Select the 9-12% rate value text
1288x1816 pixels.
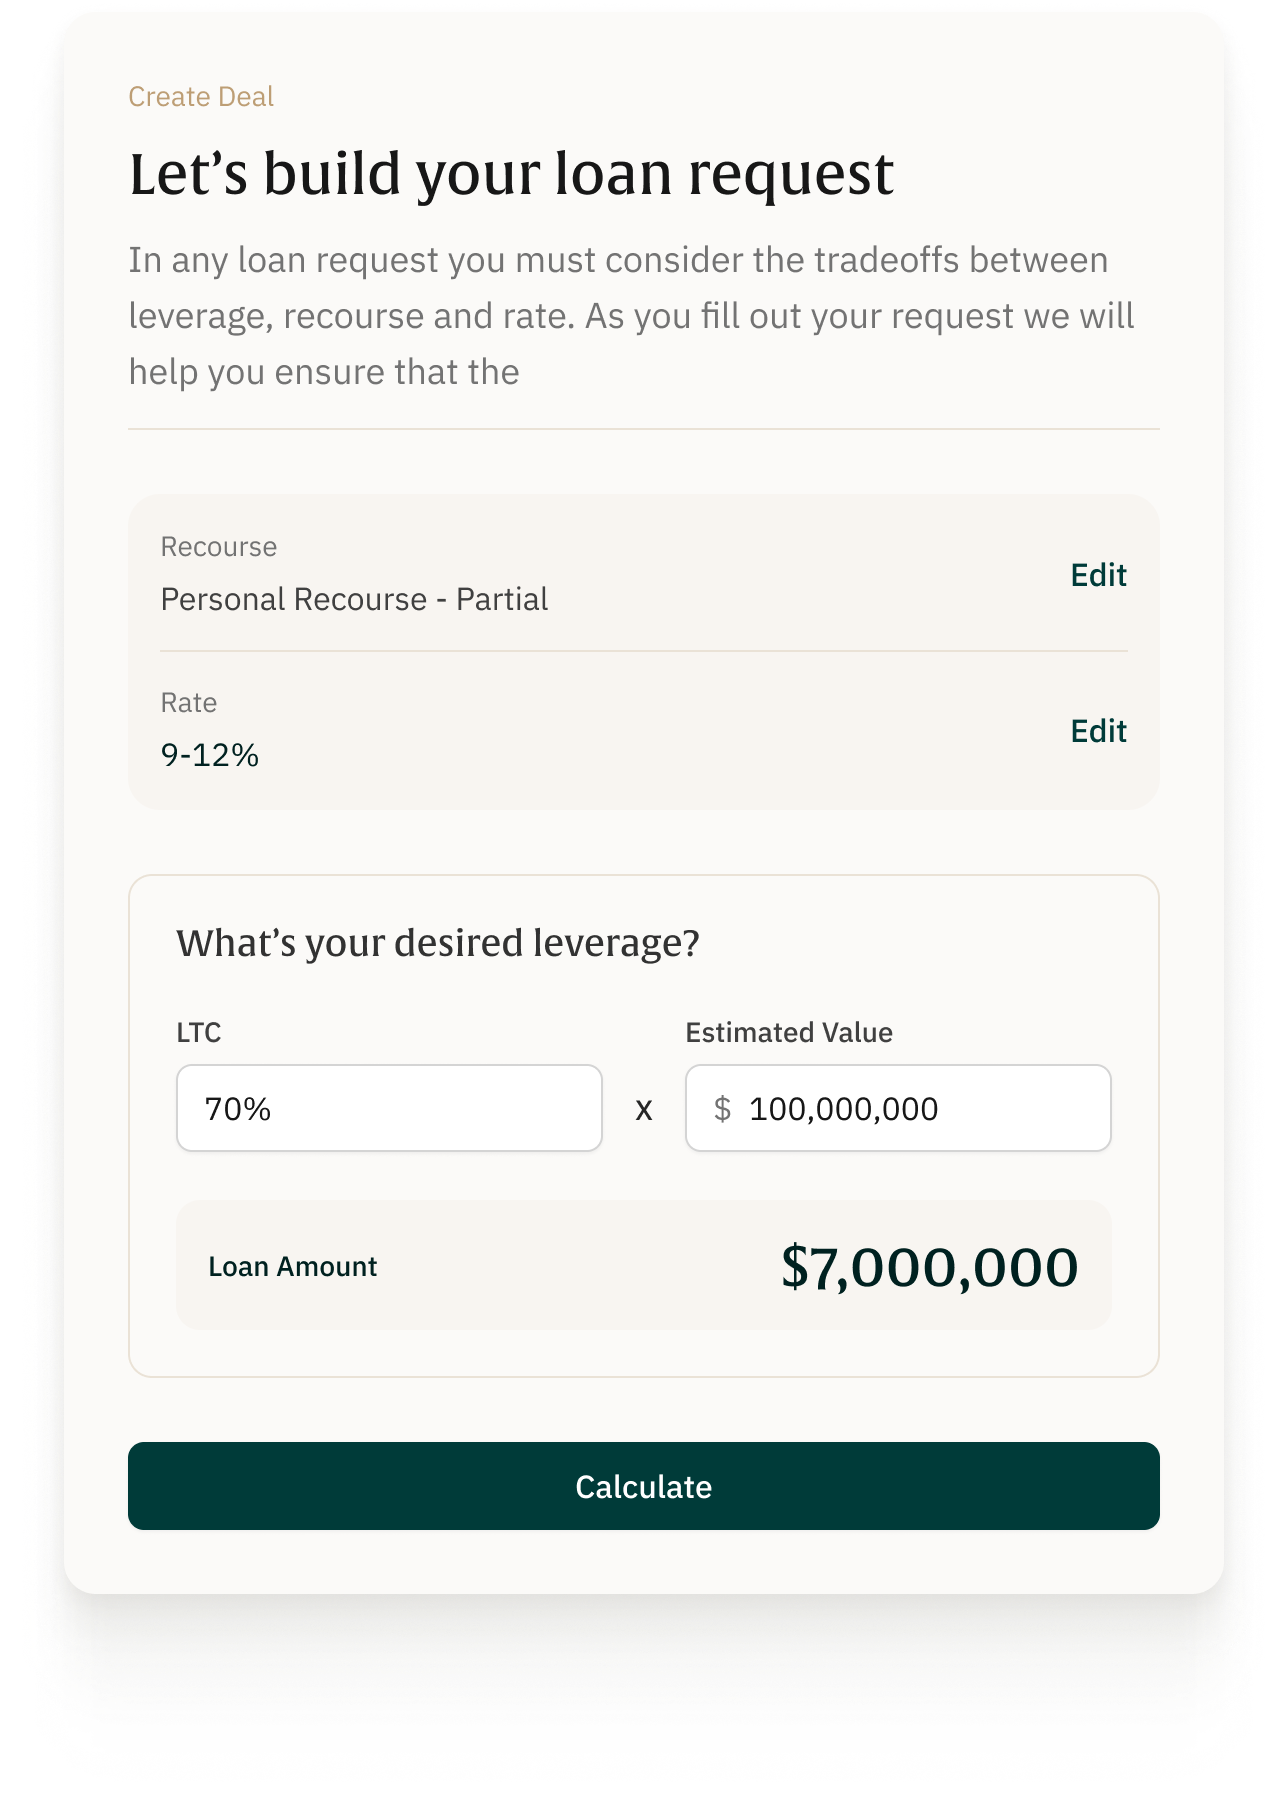pos(210,755)
